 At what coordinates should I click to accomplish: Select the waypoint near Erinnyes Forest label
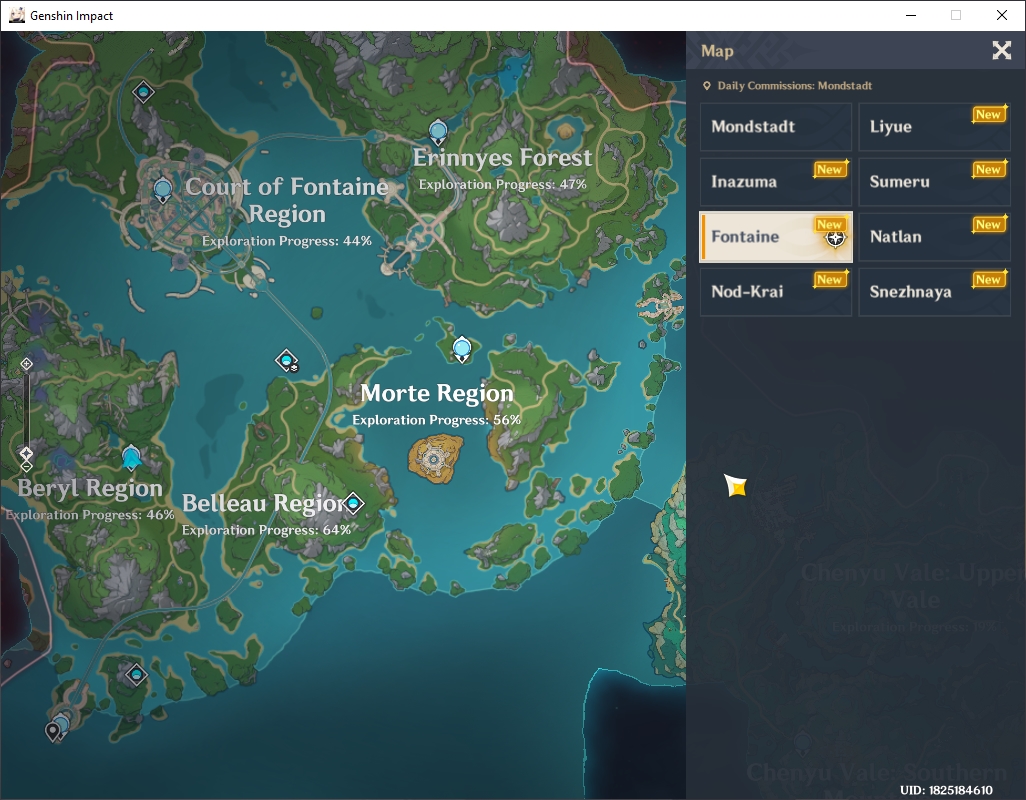pyautogui.click(x=438, y=131)
